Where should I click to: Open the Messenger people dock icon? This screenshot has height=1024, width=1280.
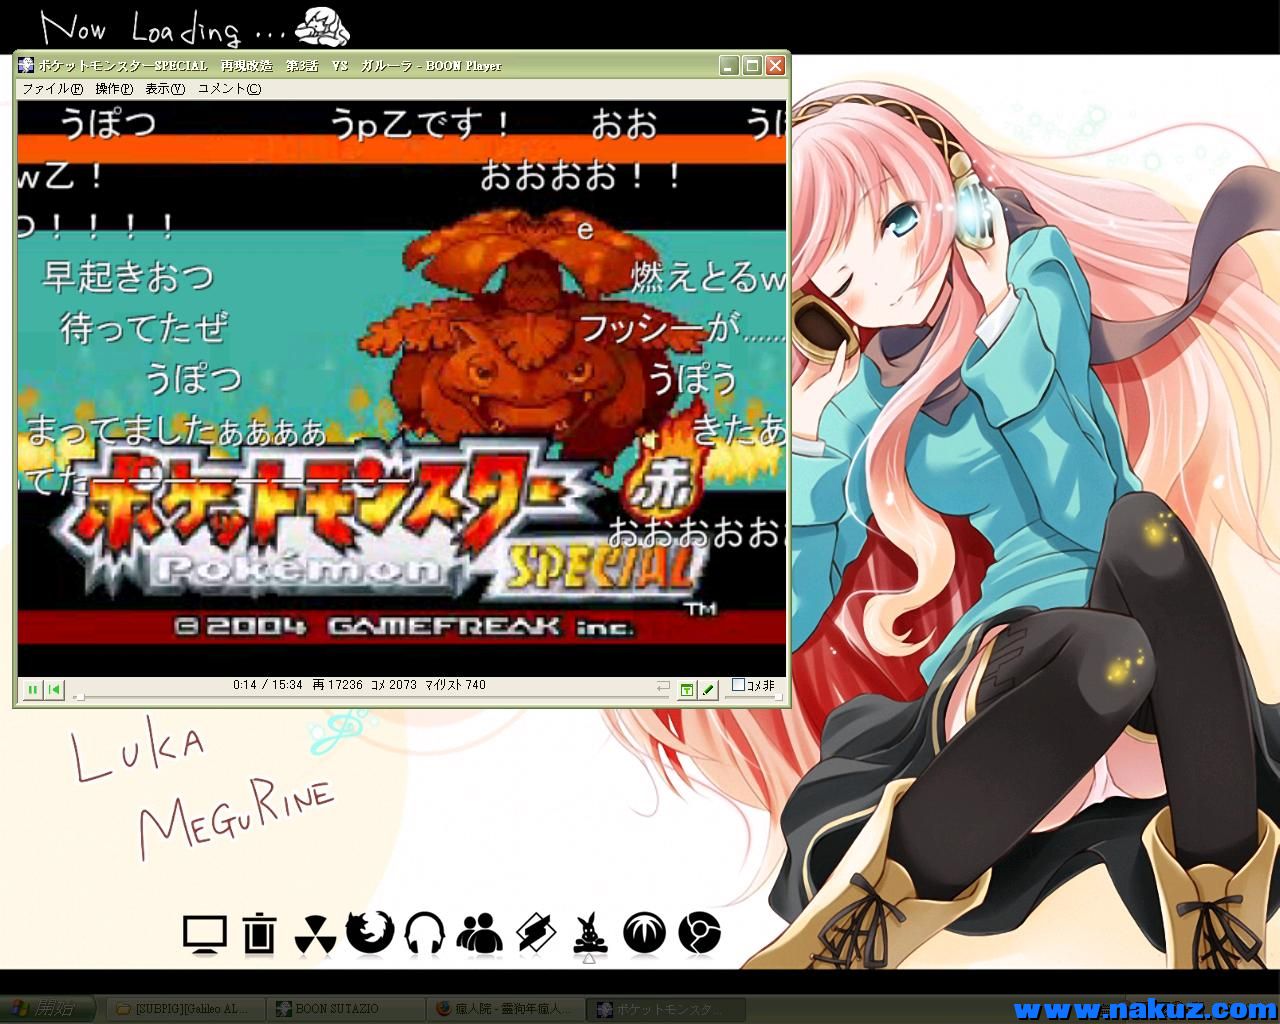pos(479,933)
